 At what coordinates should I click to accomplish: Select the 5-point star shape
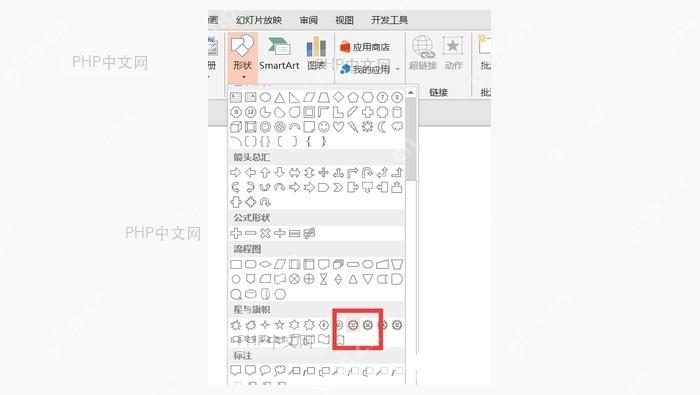(279, 325)
